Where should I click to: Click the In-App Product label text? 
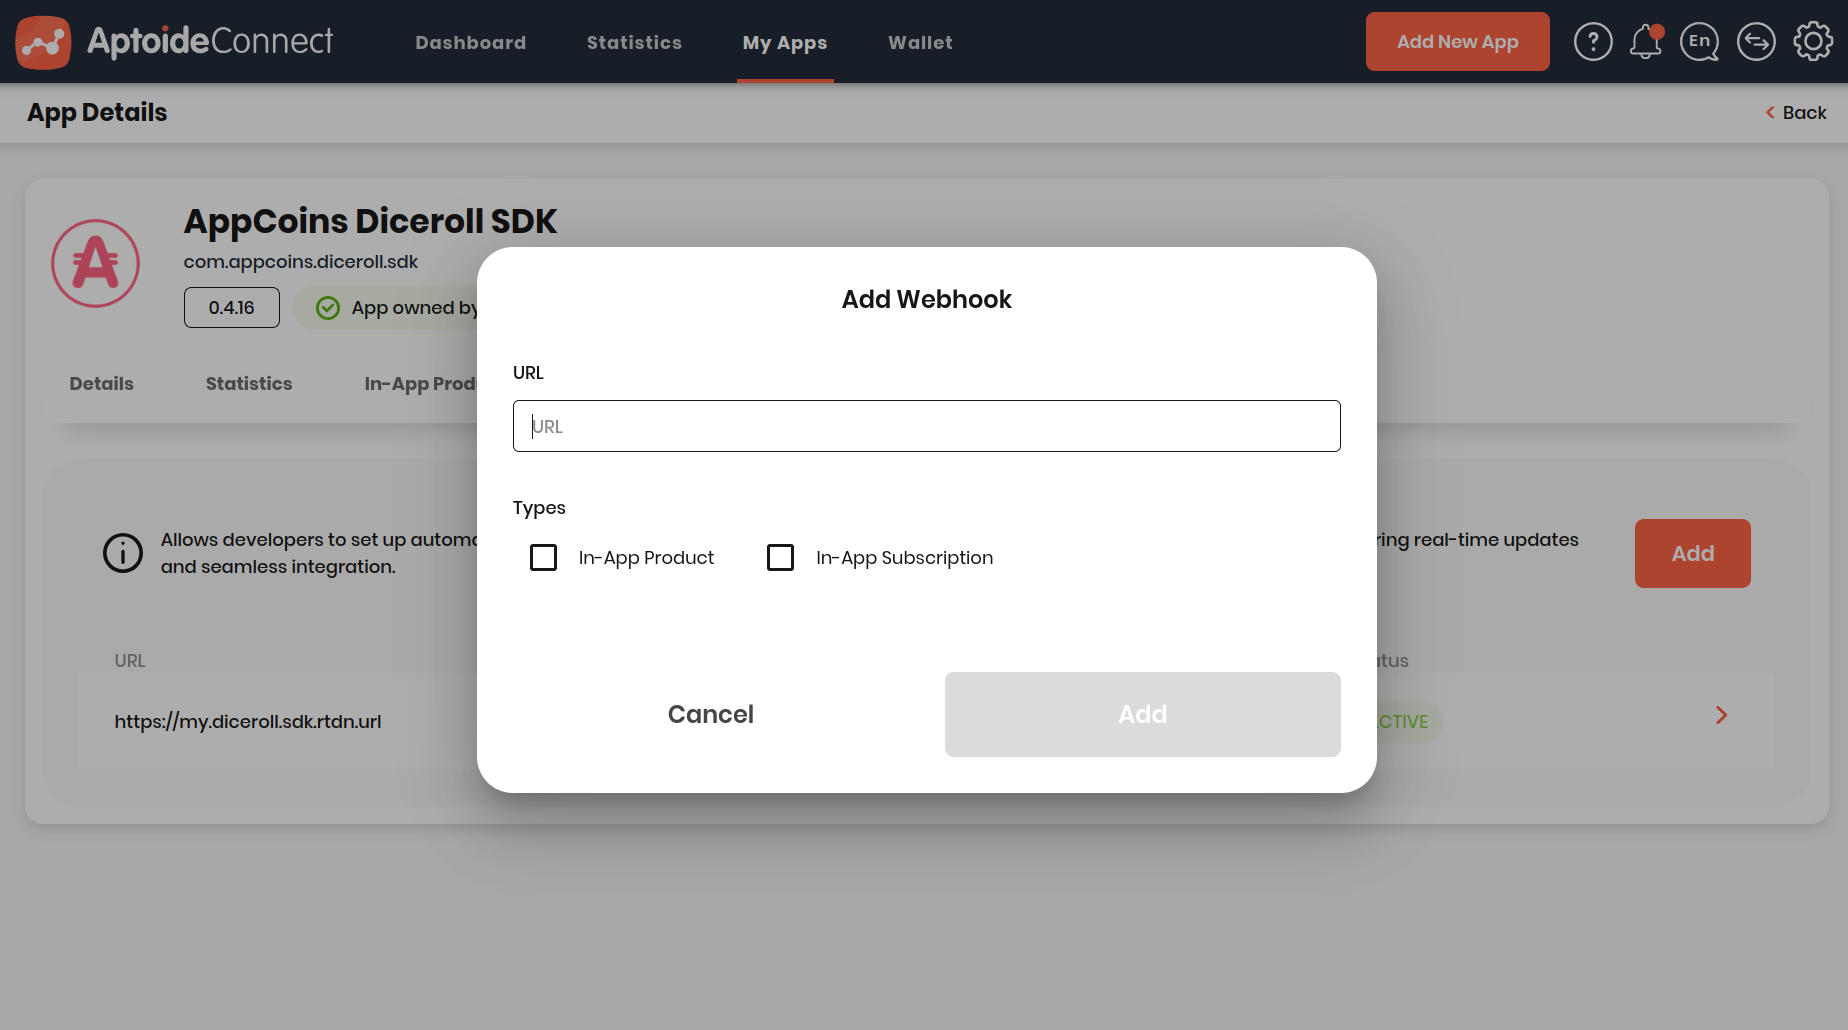tap(646, 557)
